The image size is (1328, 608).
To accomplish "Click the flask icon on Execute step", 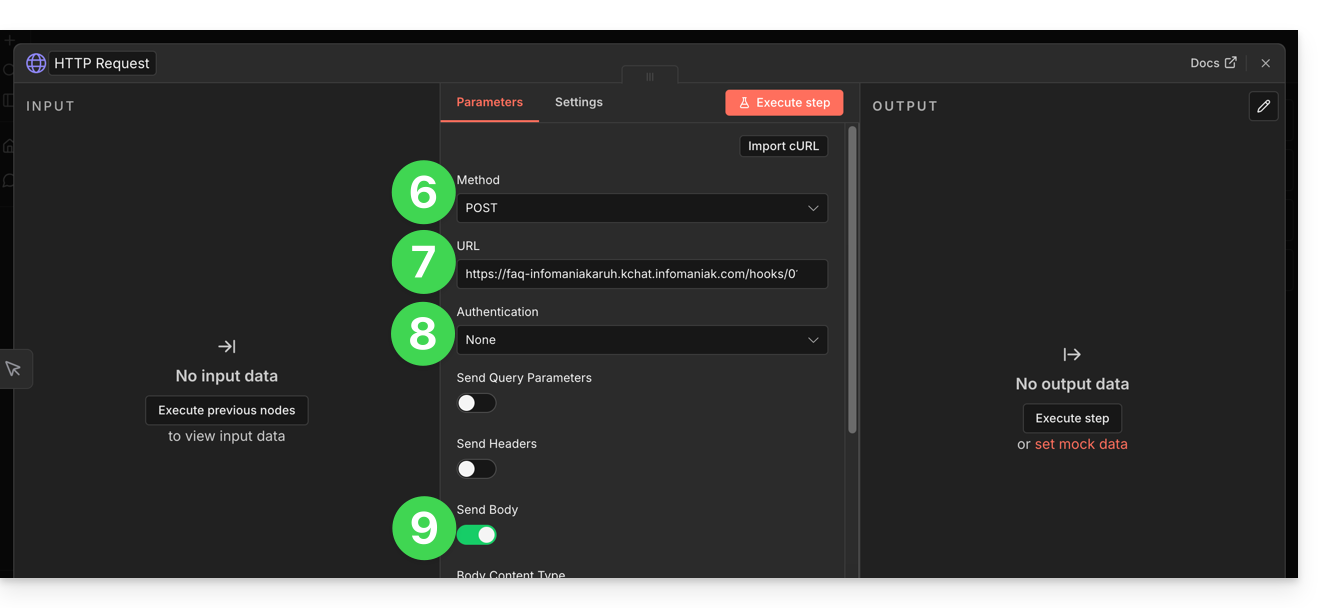I will (744, 103).
